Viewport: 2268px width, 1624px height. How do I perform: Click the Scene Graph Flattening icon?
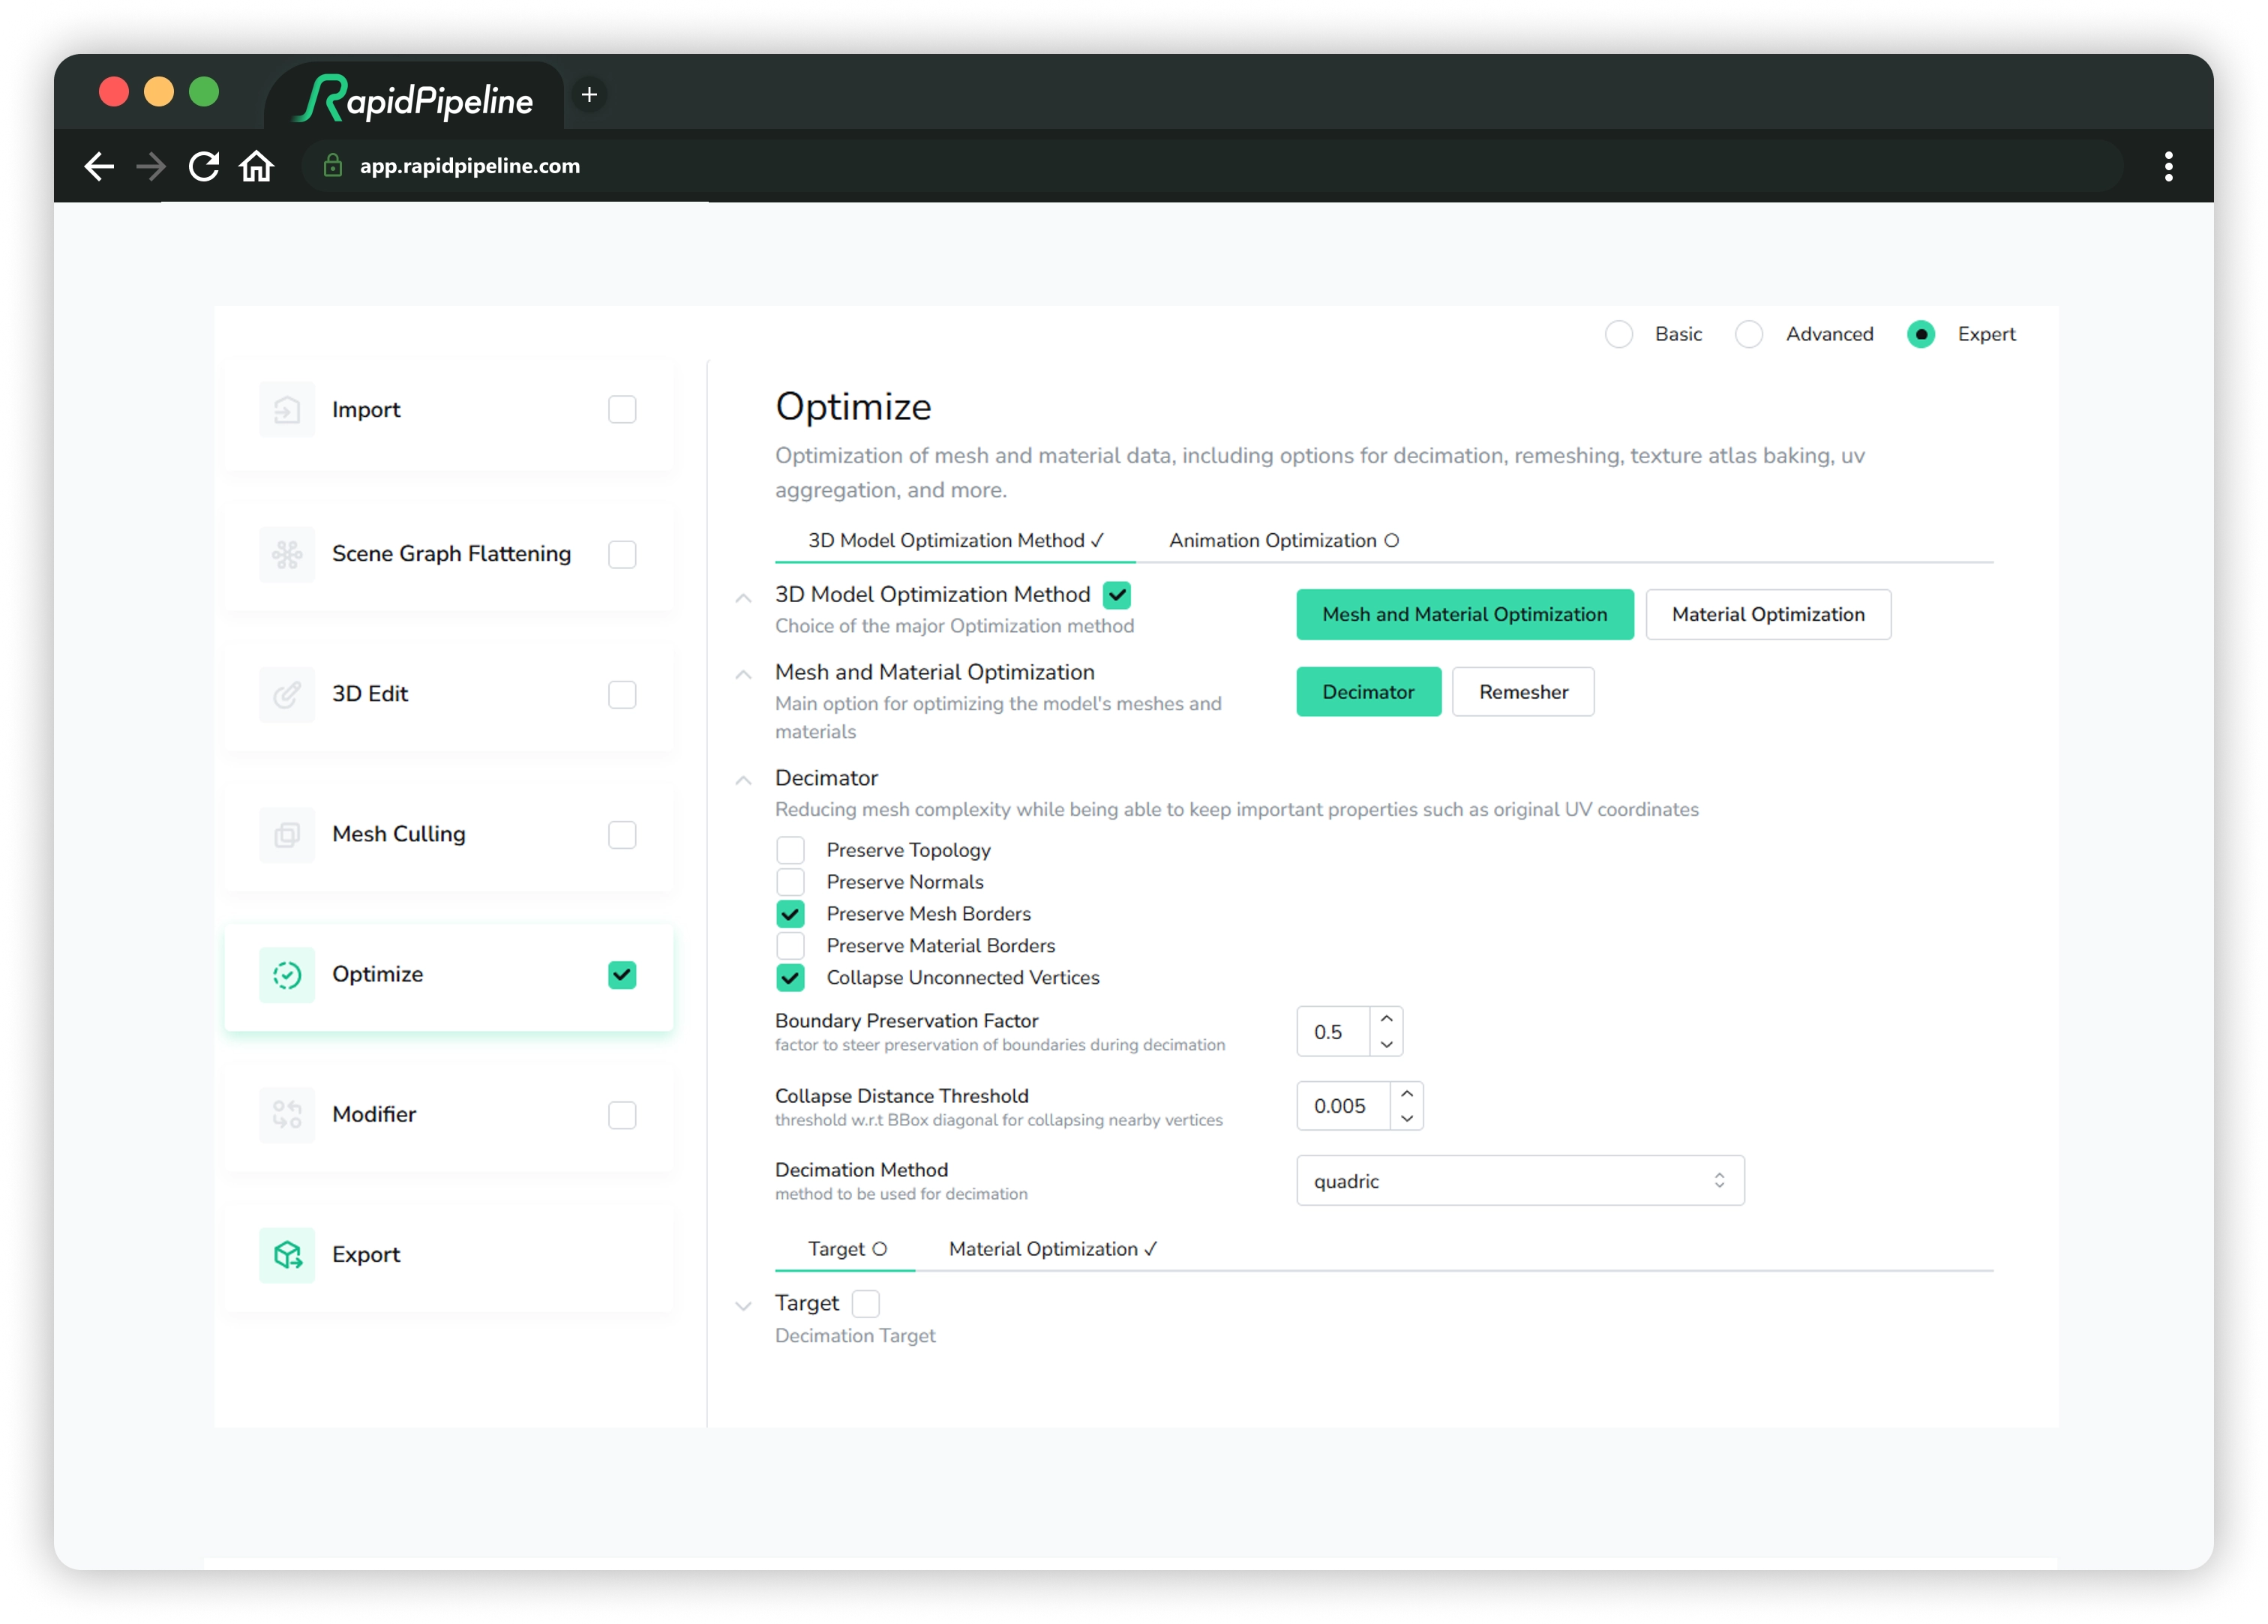click(x=287, y=554)
